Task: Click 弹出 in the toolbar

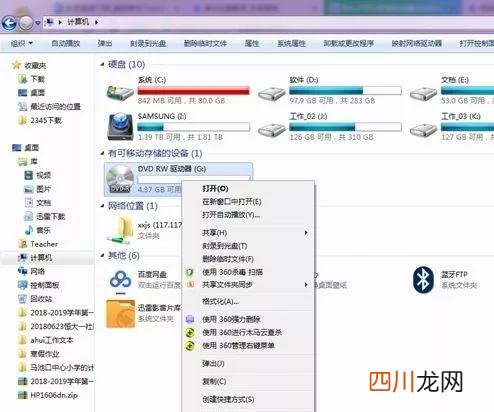Action: [x=105, y=43]
